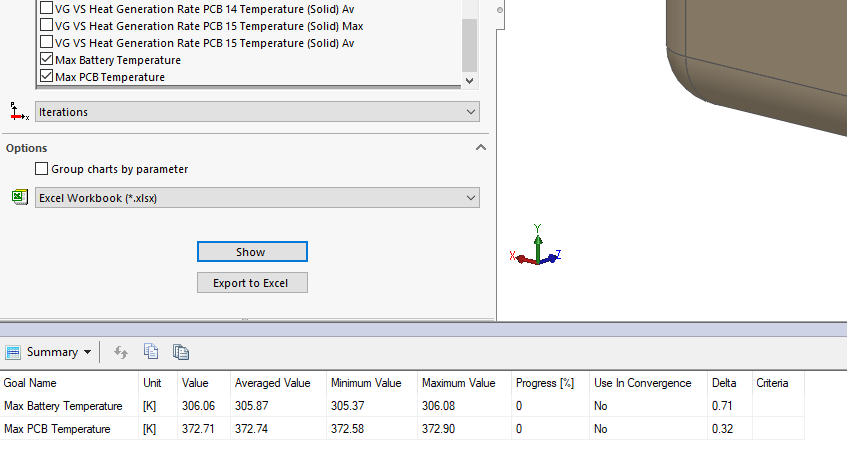Open the Summary dropdown menu

point(88,352)
